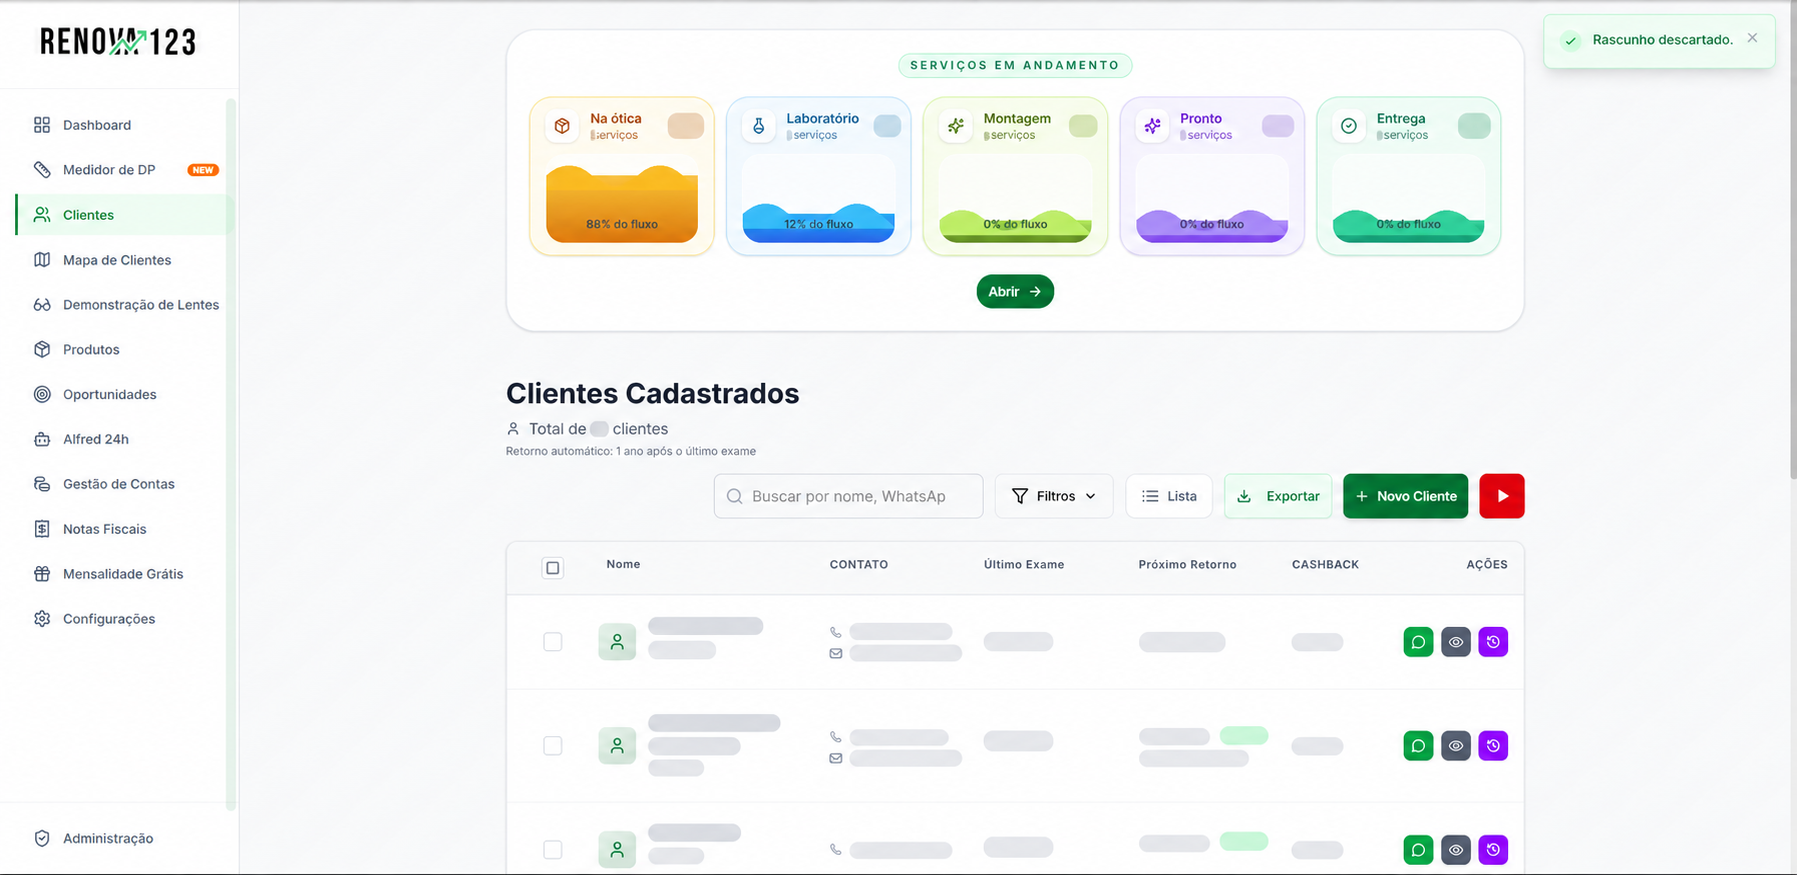Viewport: 1797px width, 875px height.
Task: Dismiss the Rascunho descartado notification
Action: pyautogui.click(x=1752, y=38)
